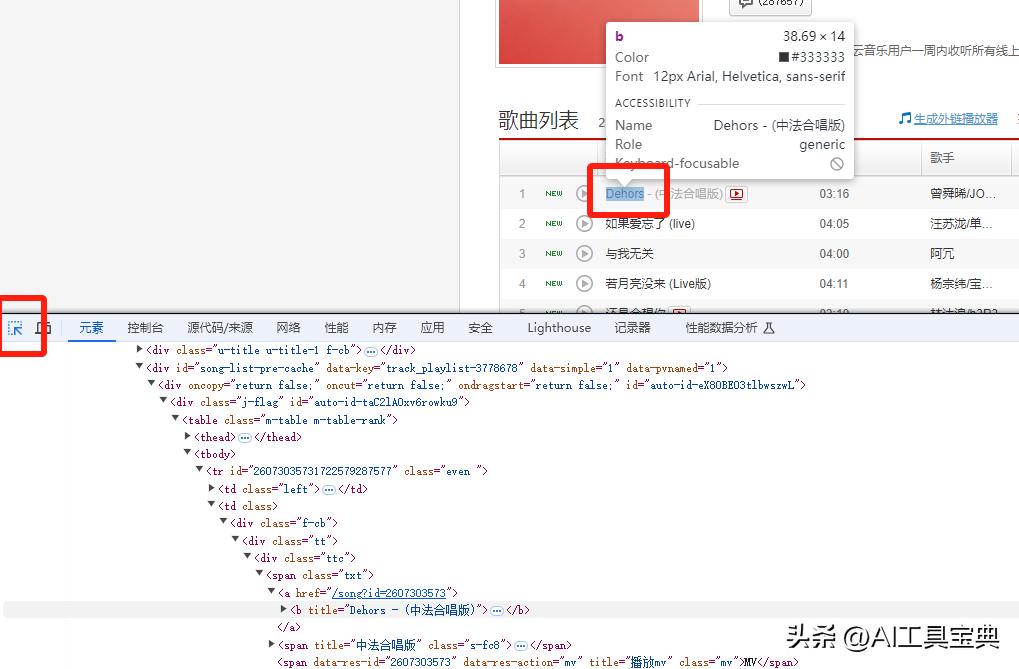Switch to the 控制台 tab

tap(145, 328)
